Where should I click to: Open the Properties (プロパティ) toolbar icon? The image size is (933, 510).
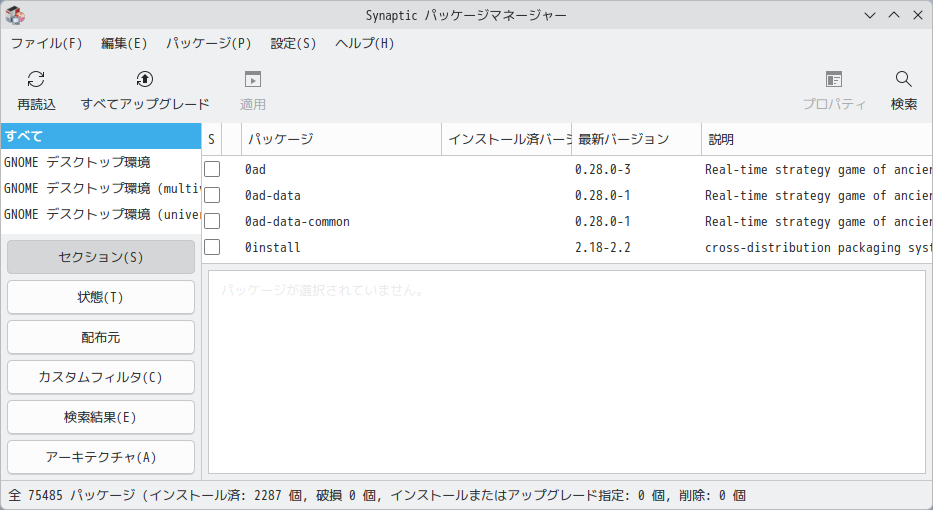point(834,80)
